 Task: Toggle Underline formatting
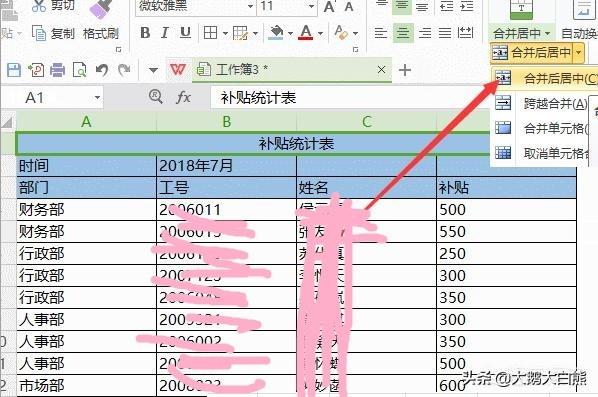[185, 33]
